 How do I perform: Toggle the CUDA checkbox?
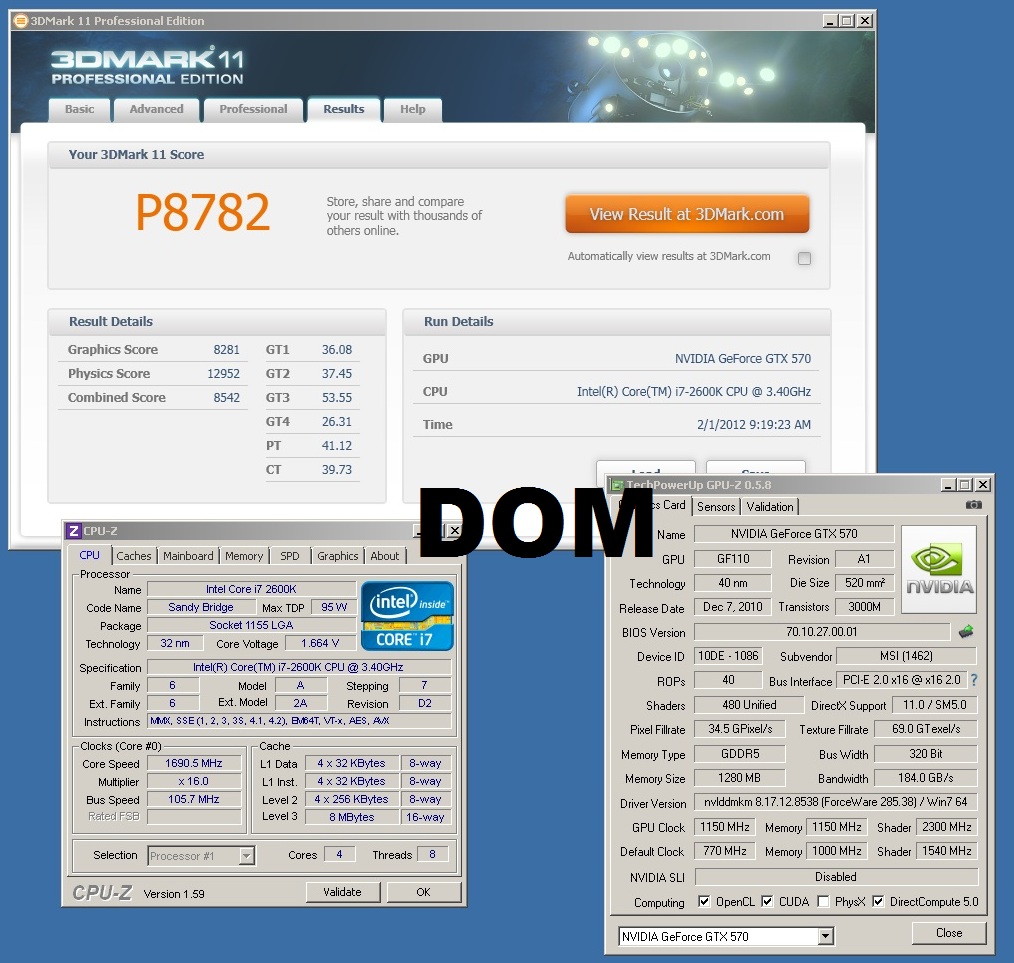pyautogui.click(x=767, y=902)
